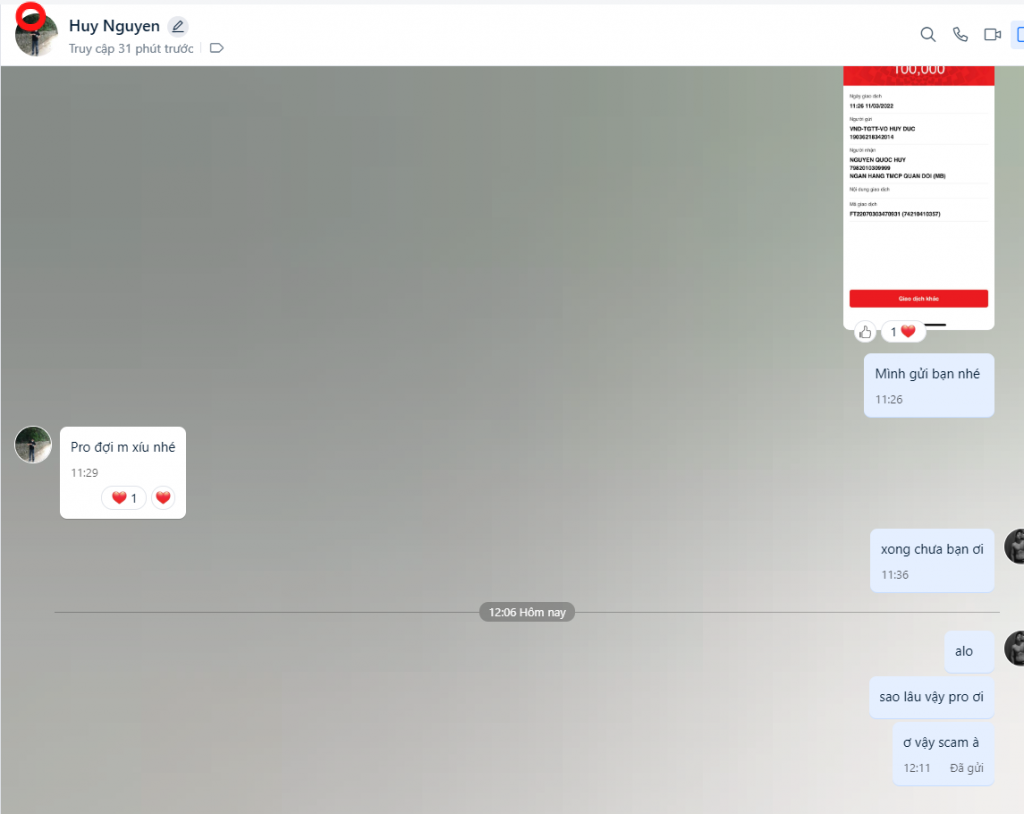Click the search messages magnifier icon
This screenshot has width=1024, height=814.
[928, 35]
